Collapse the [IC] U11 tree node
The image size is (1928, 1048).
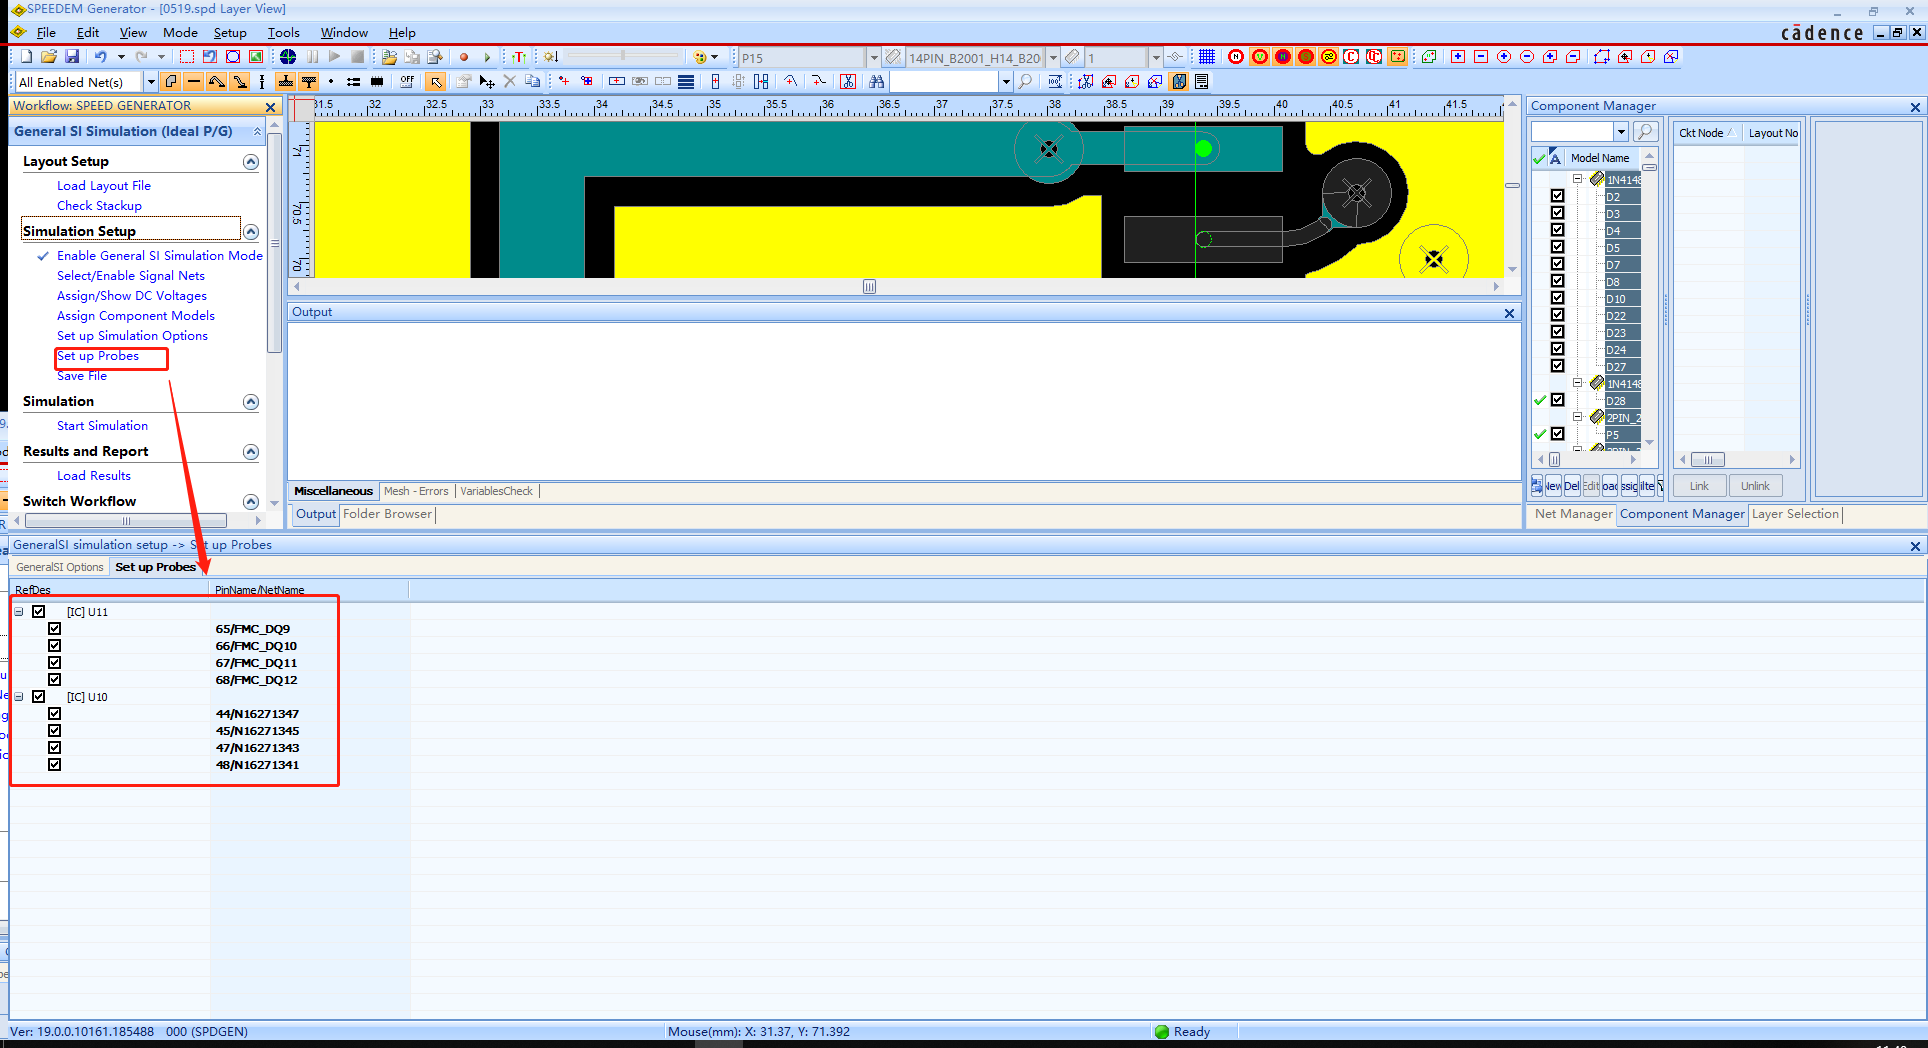pyautogui.click(x=19, y=612)
